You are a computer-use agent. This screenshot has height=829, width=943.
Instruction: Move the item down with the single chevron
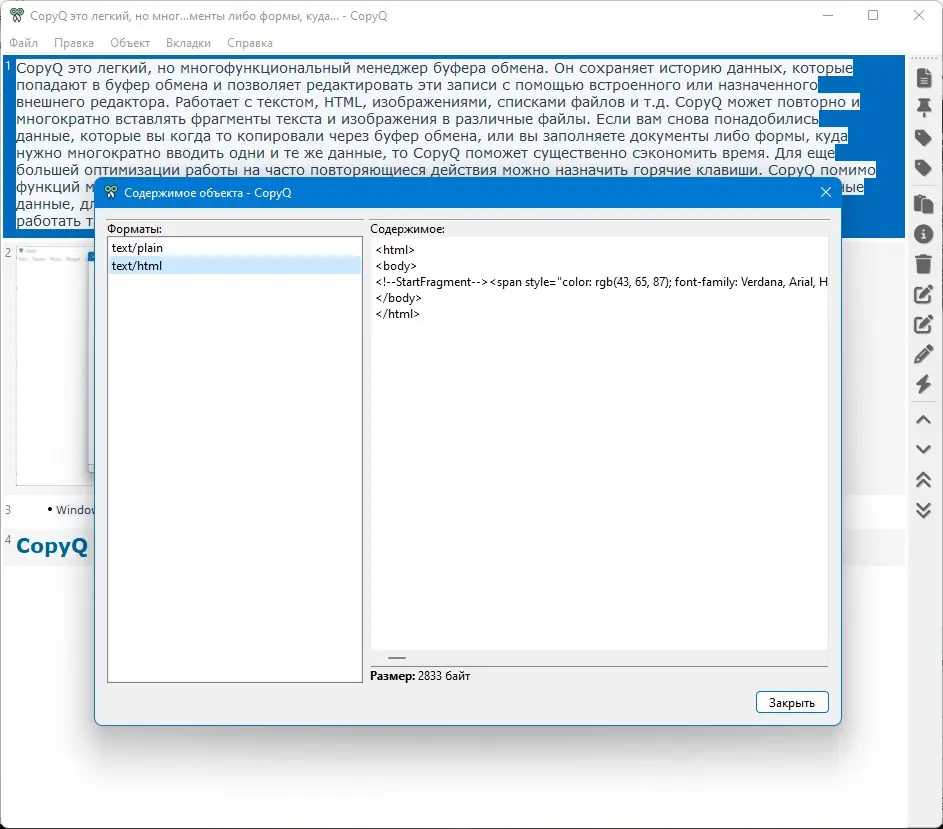tap(924, 449)
